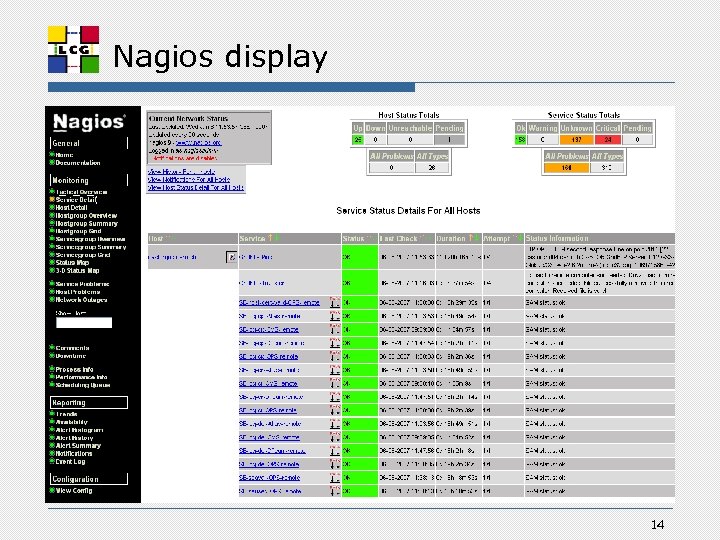Screen dimensions: 720x540
Task: Follow the www.nagios.org link
Action: point(198,143)
